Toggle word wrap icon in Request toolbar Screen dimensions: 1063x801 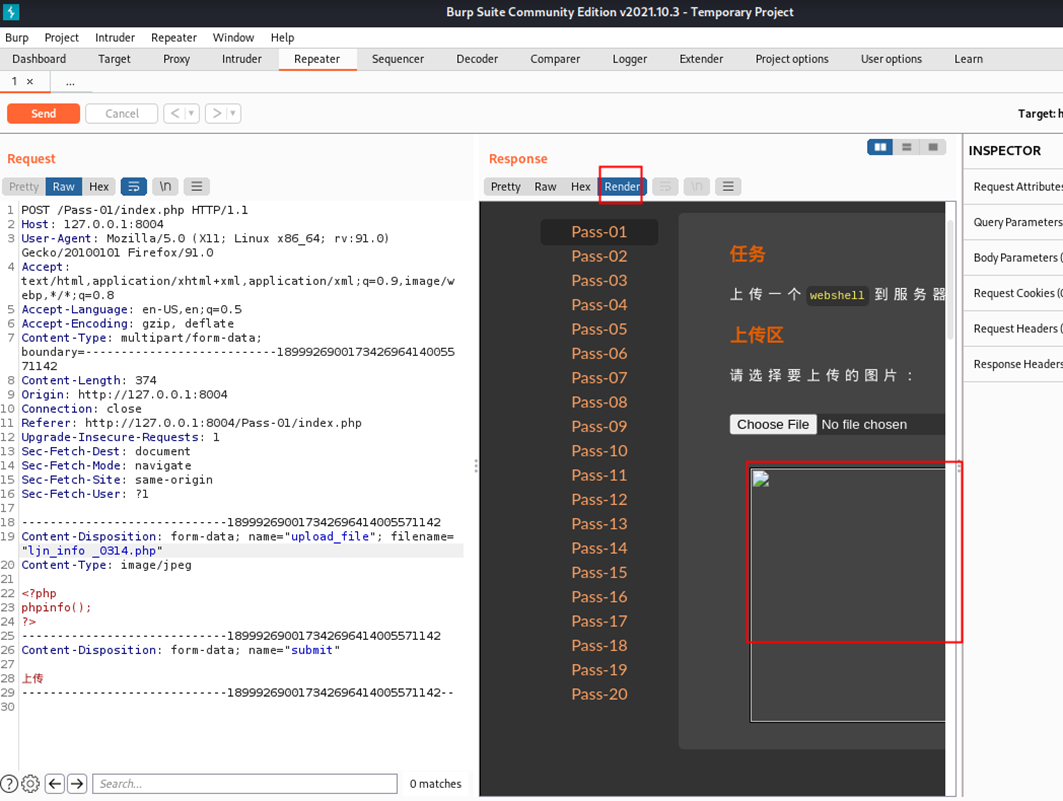point(134,186)
